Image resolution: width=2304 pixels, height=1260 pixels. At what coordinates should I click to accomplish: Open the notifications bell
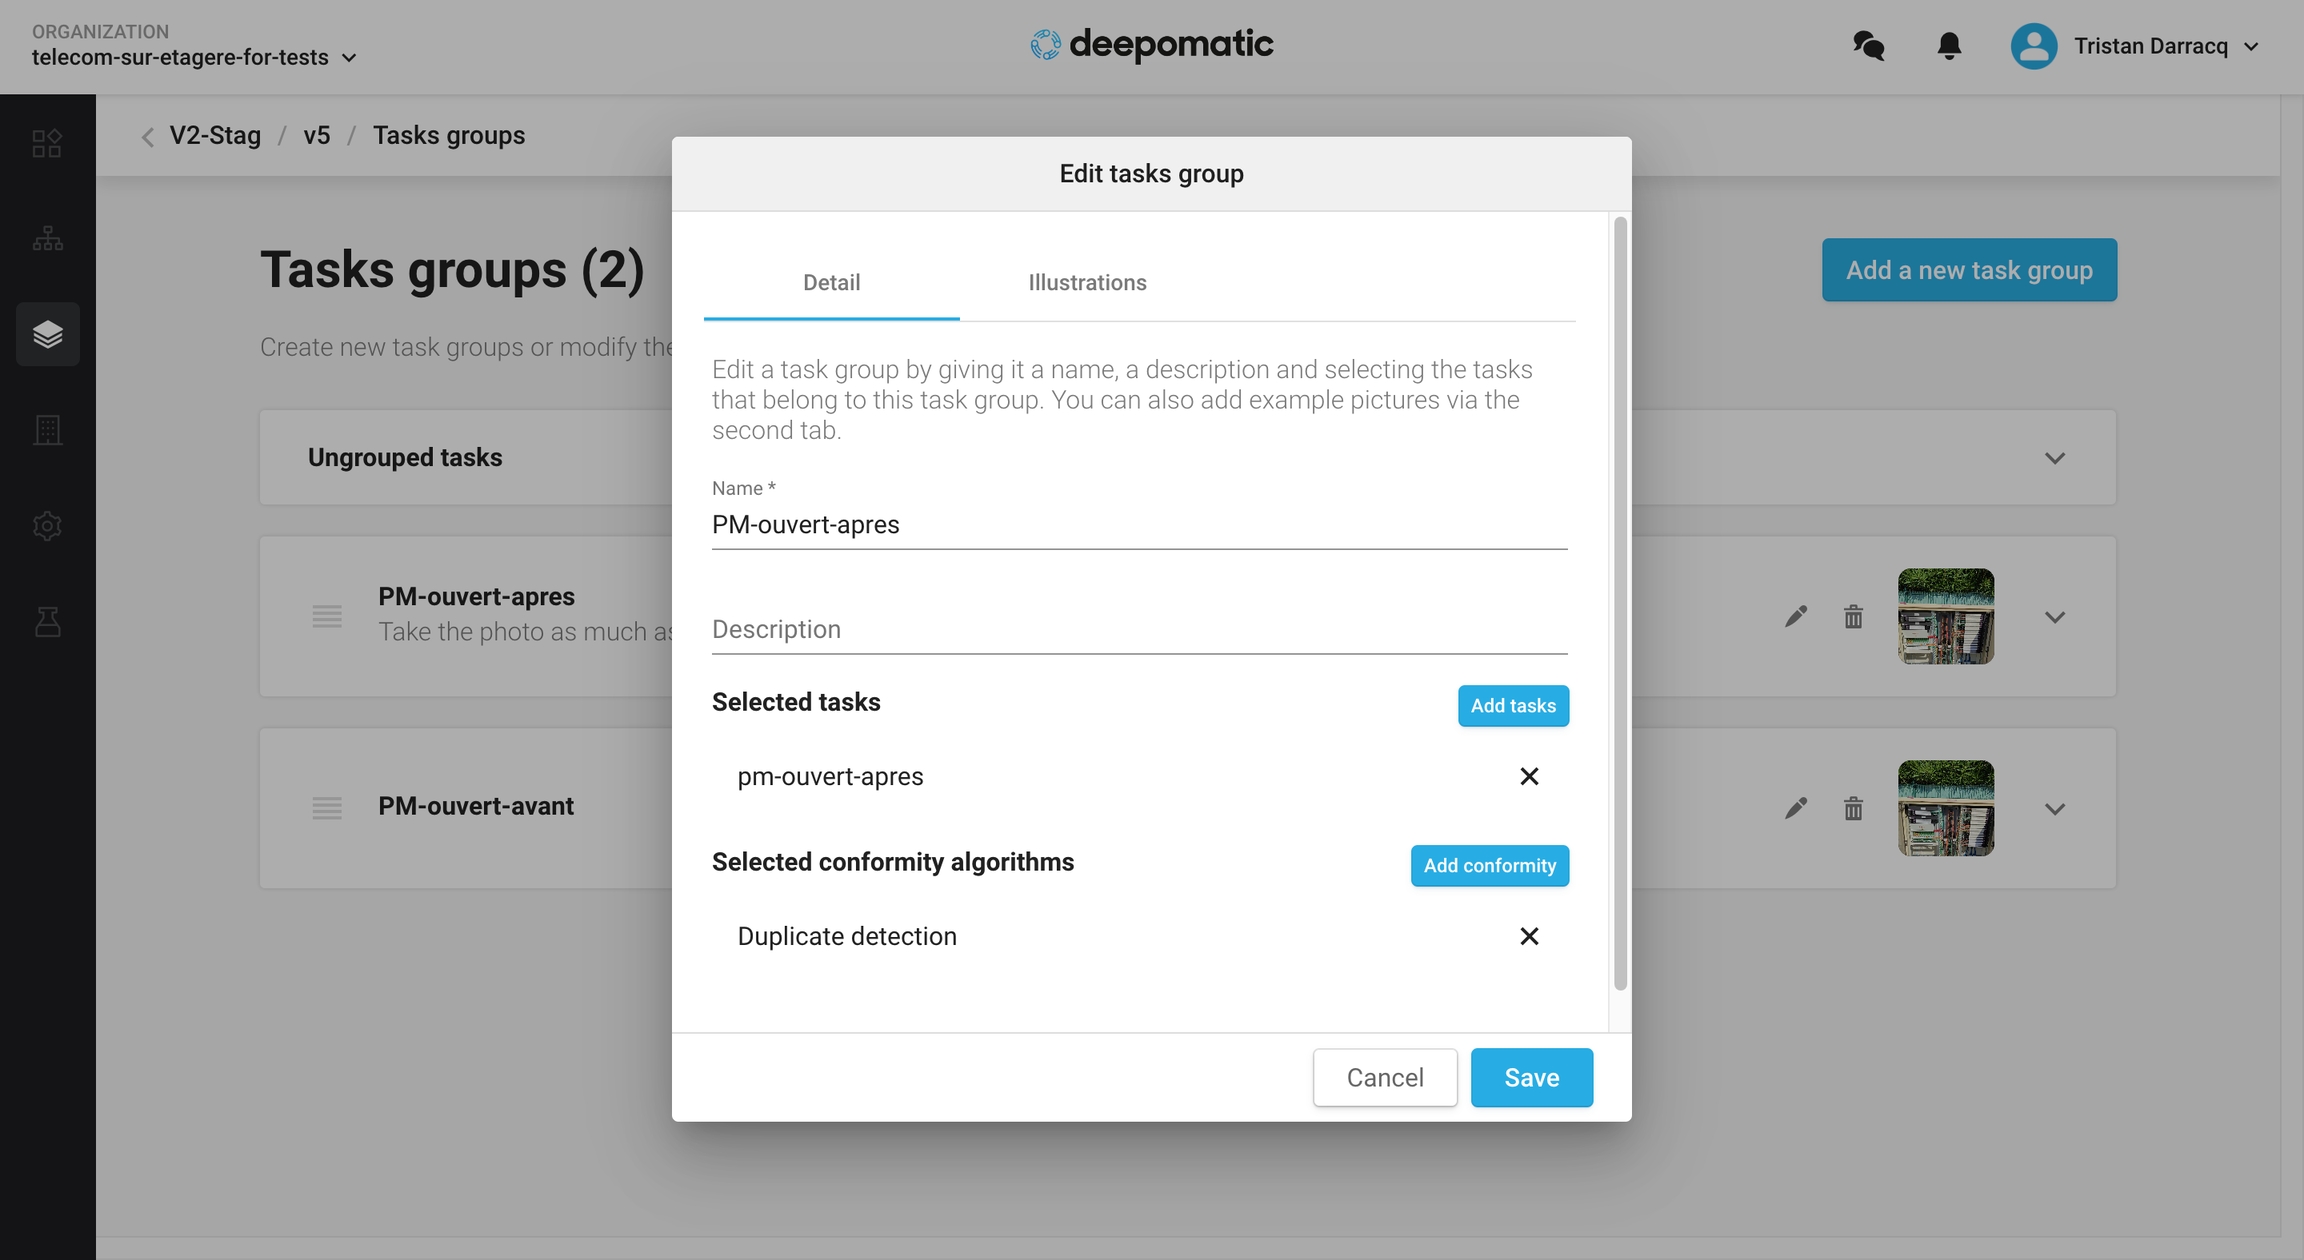1948,46
